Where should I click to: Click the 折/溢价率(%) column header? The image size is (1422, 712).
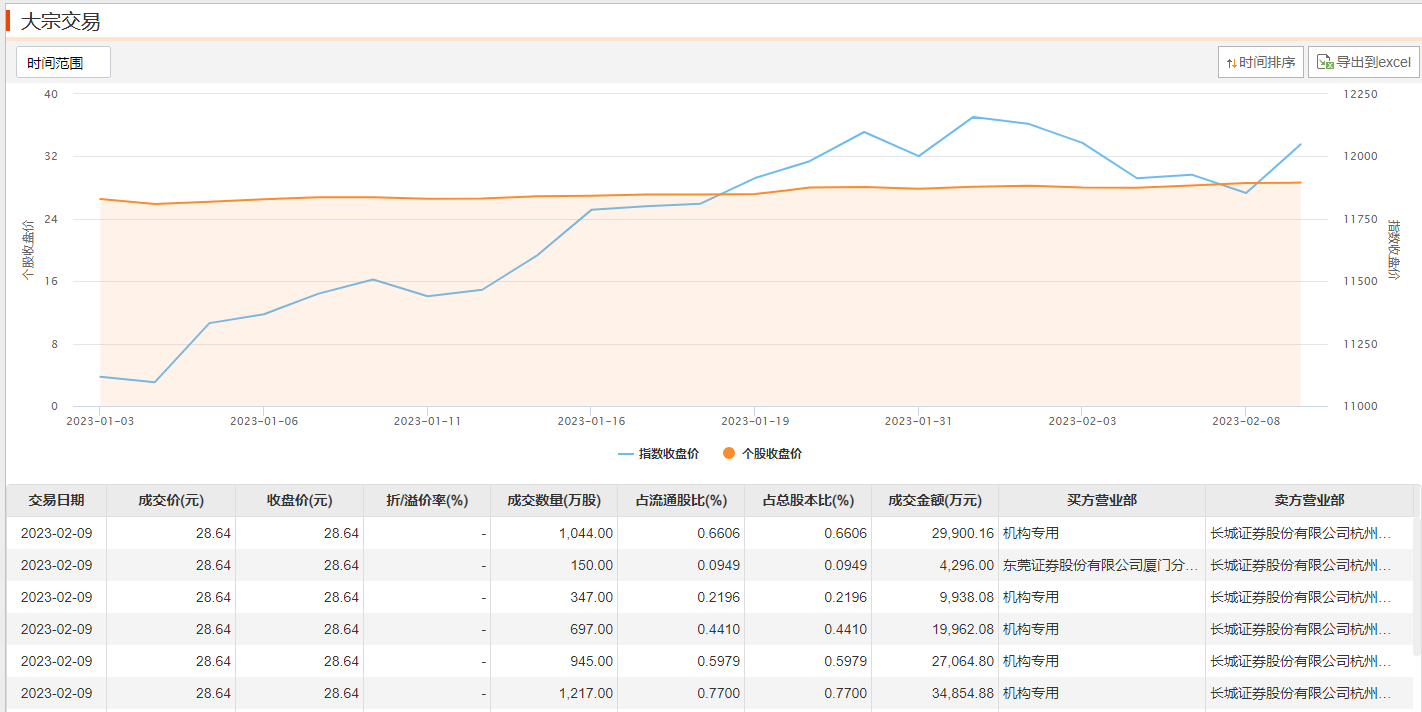[x=427, y=501]
